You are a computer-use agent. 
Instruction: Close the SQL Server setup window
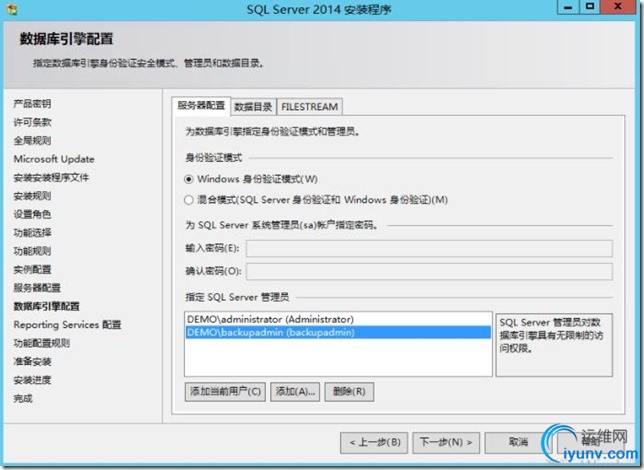point(617,7)
